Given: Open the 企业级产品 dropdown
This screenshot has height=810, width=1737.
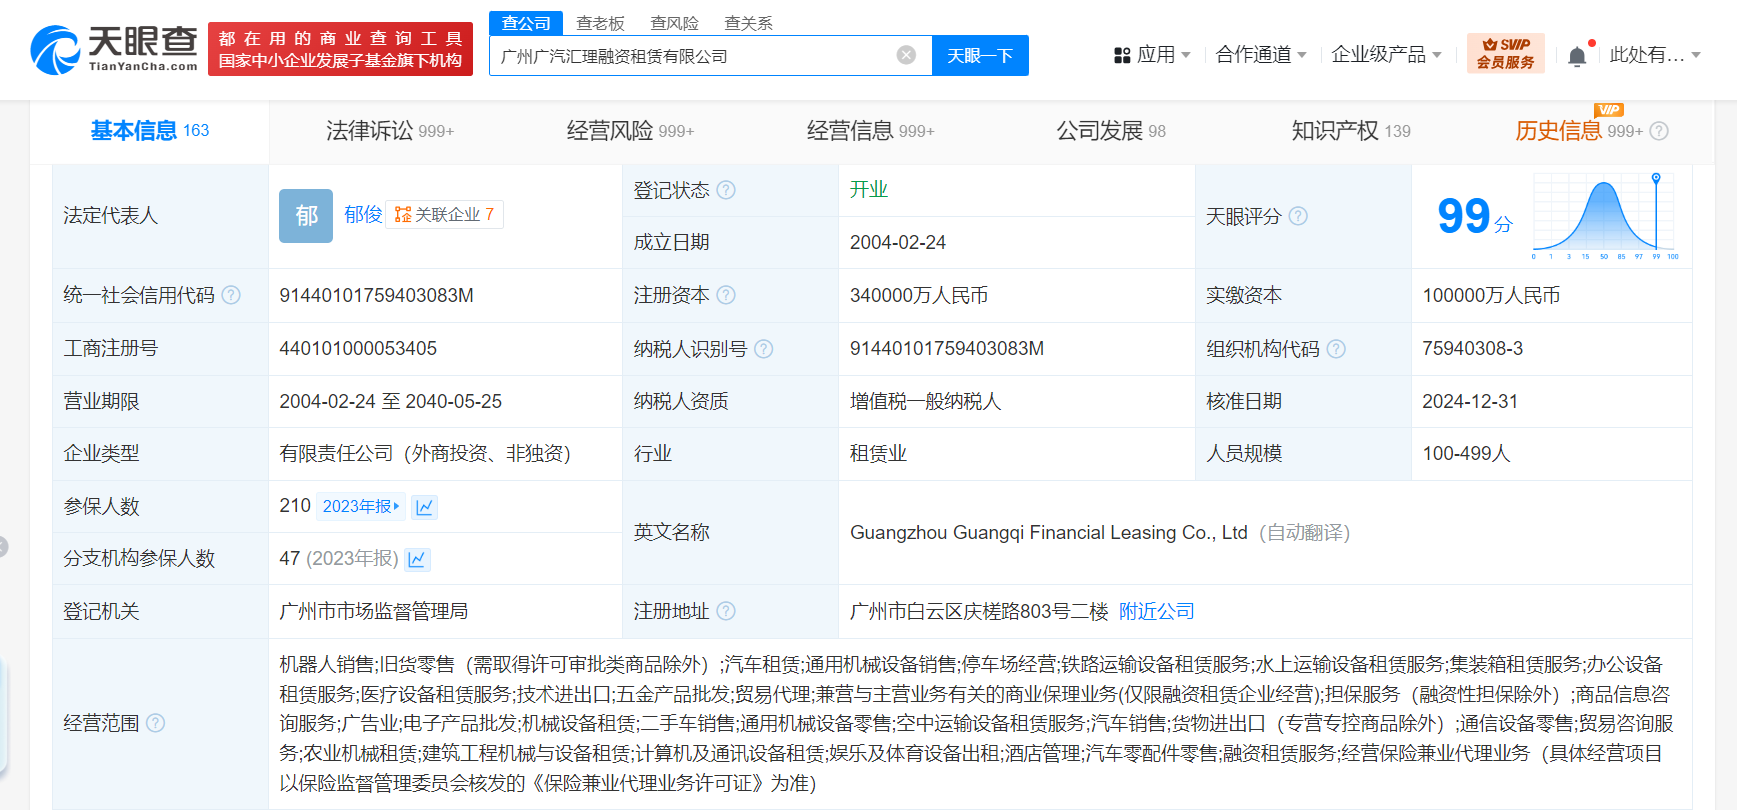Looking at the screenshot, I should [x=1386, y=55].
